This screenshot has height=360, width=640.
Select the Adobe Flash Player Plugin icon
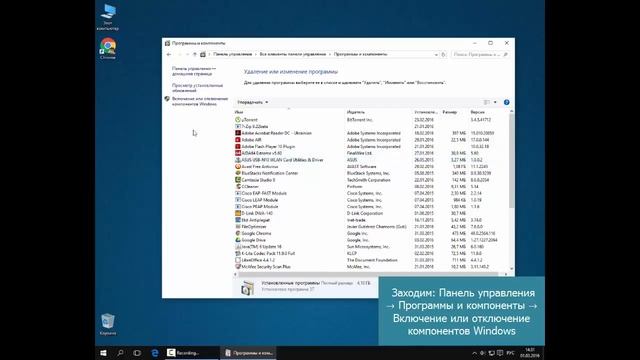[x=238, y=147]
